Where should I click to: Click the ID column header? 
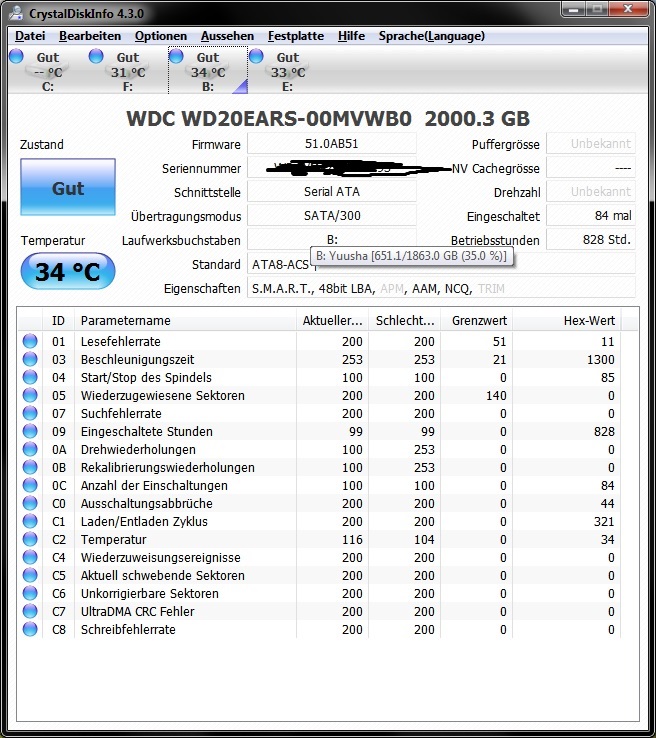click(58, 321)
